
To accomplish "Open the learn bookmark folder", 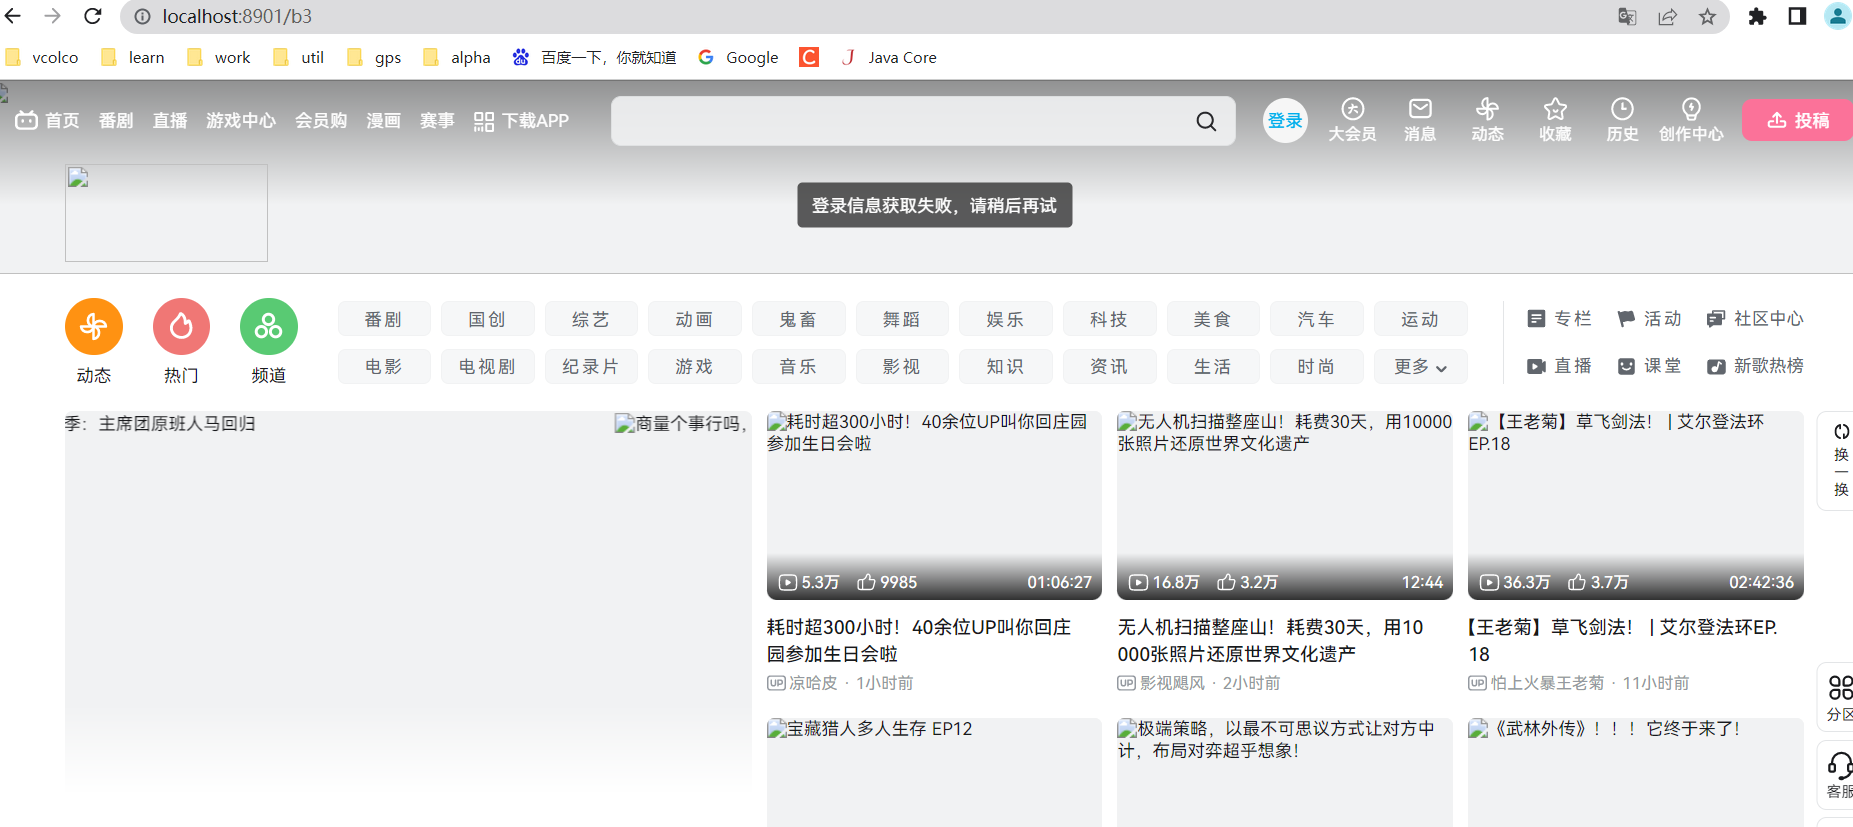I will (133, 57).
